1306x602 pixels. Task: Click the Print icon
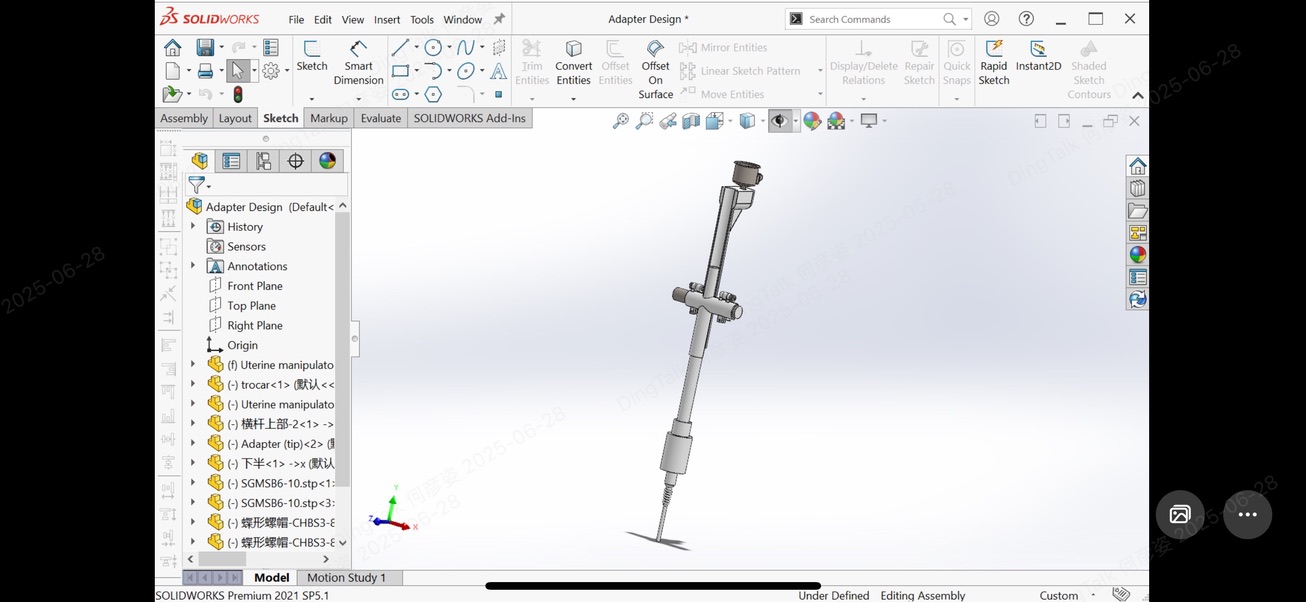205,71
